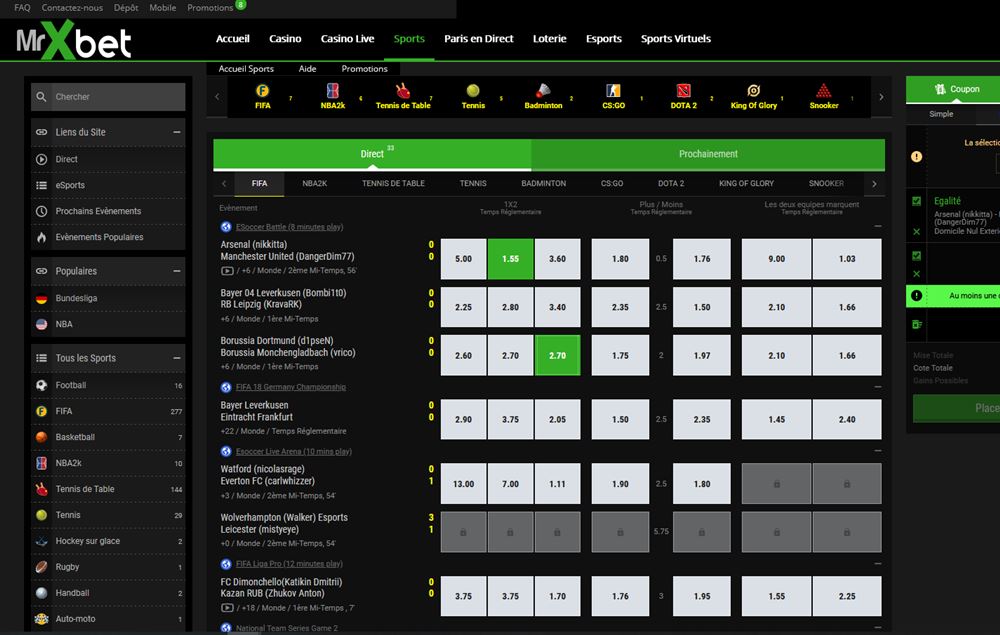The image size is (1000, 635).
Task: Choose the Tennis ball icon in carousel
Action: [x=473, y=91]
